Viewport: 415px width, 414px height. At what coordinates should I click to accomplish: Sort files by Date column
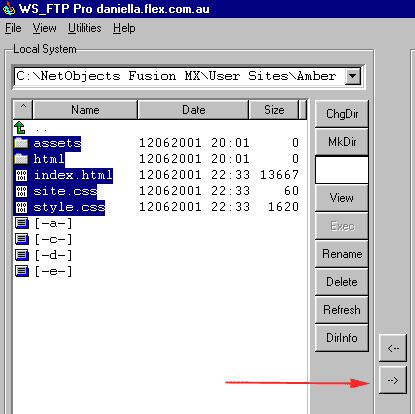tap(193, 109)
